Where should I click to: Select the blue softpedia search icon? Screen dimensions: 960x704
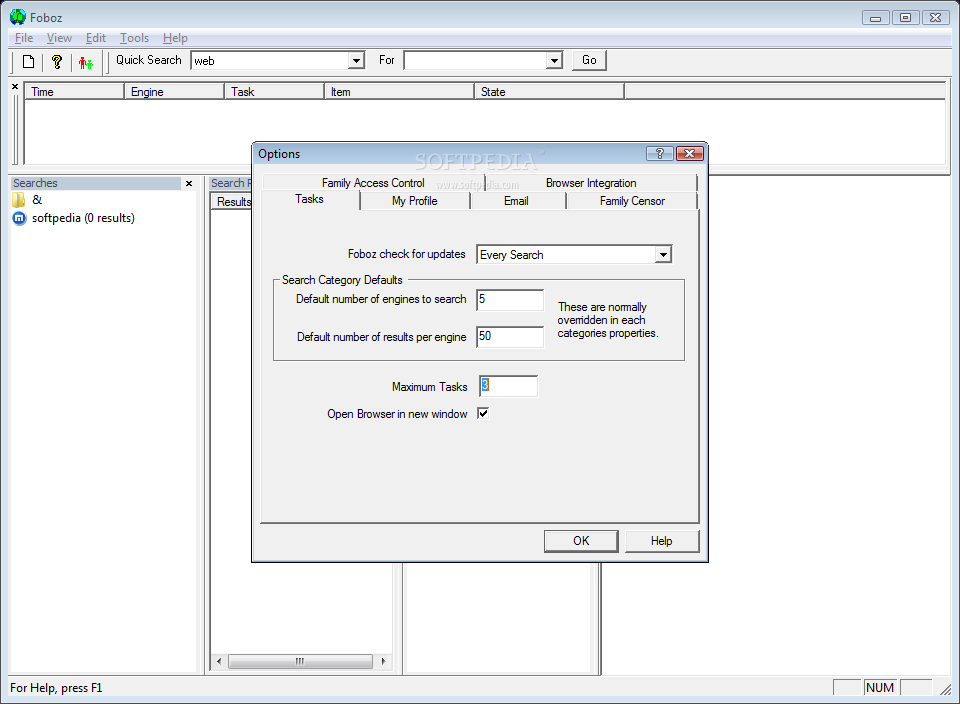[20, 218]
